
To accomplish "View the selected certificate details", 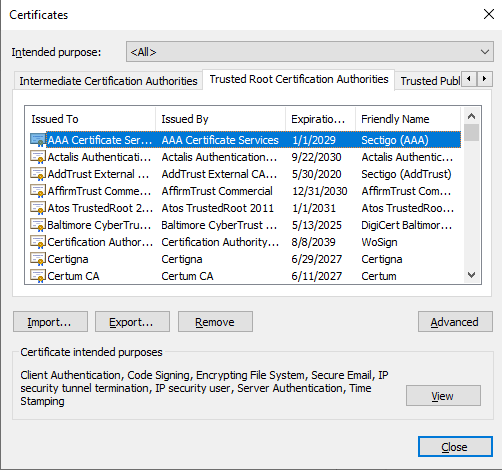I will point(443,396).
